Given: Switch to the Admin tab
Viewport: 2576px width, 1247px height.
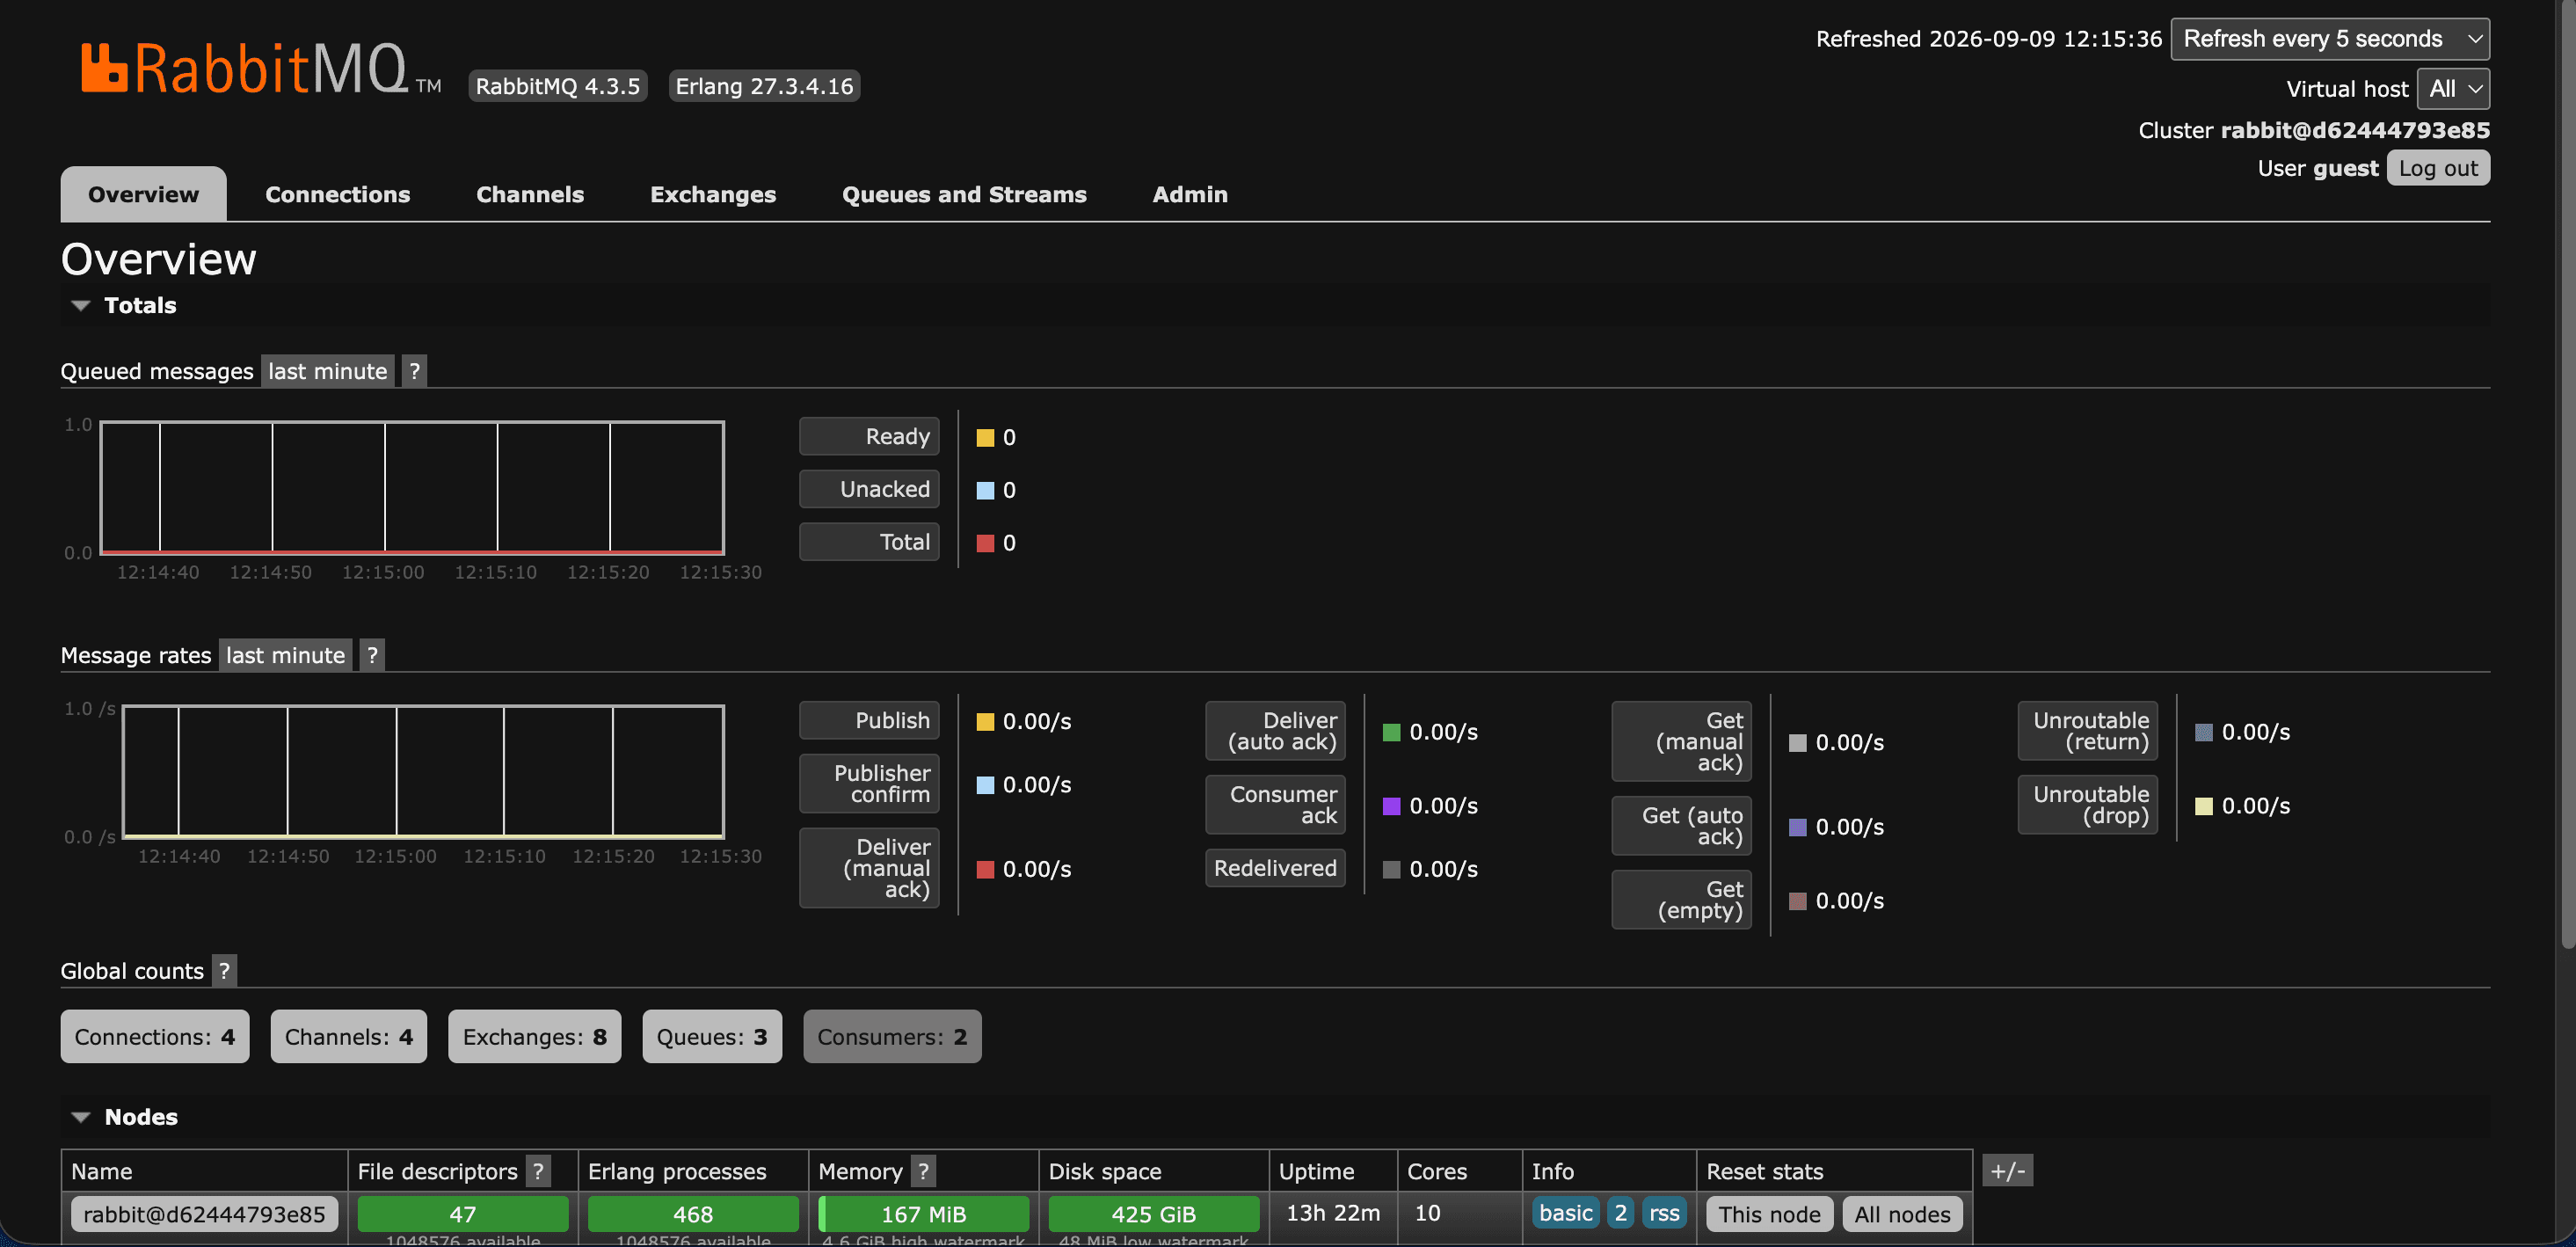Looking at the screenshot, I should (x=1190, y=194).
